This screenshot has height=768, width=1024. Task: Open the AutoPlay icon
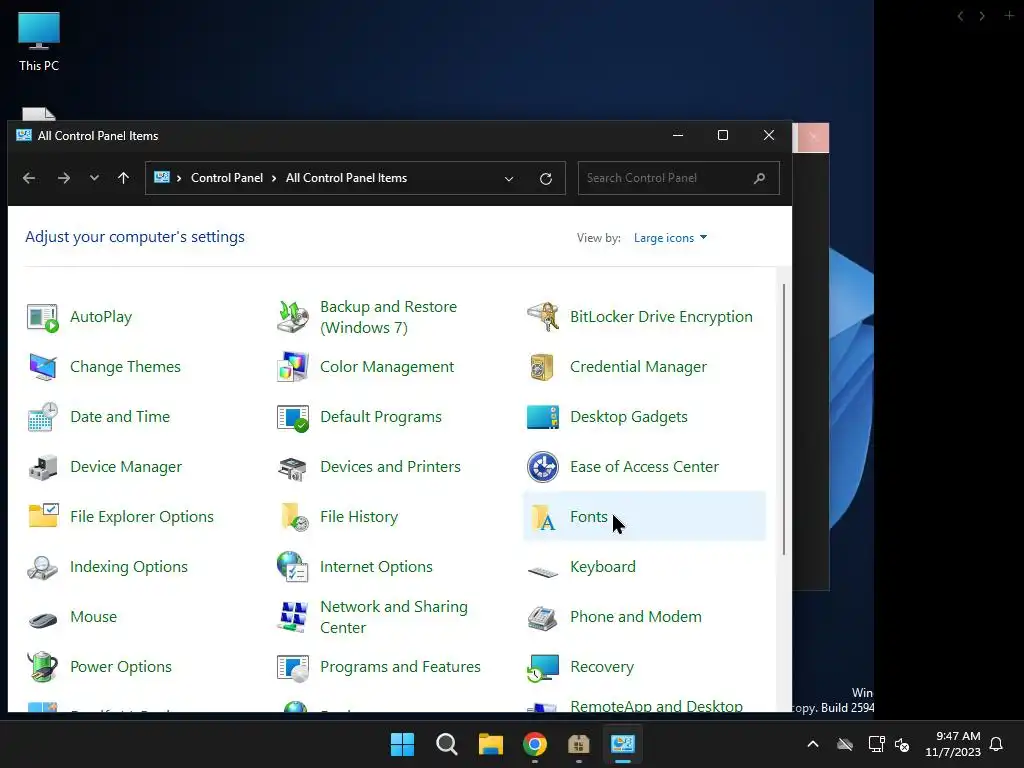click(x=42, y=317)
